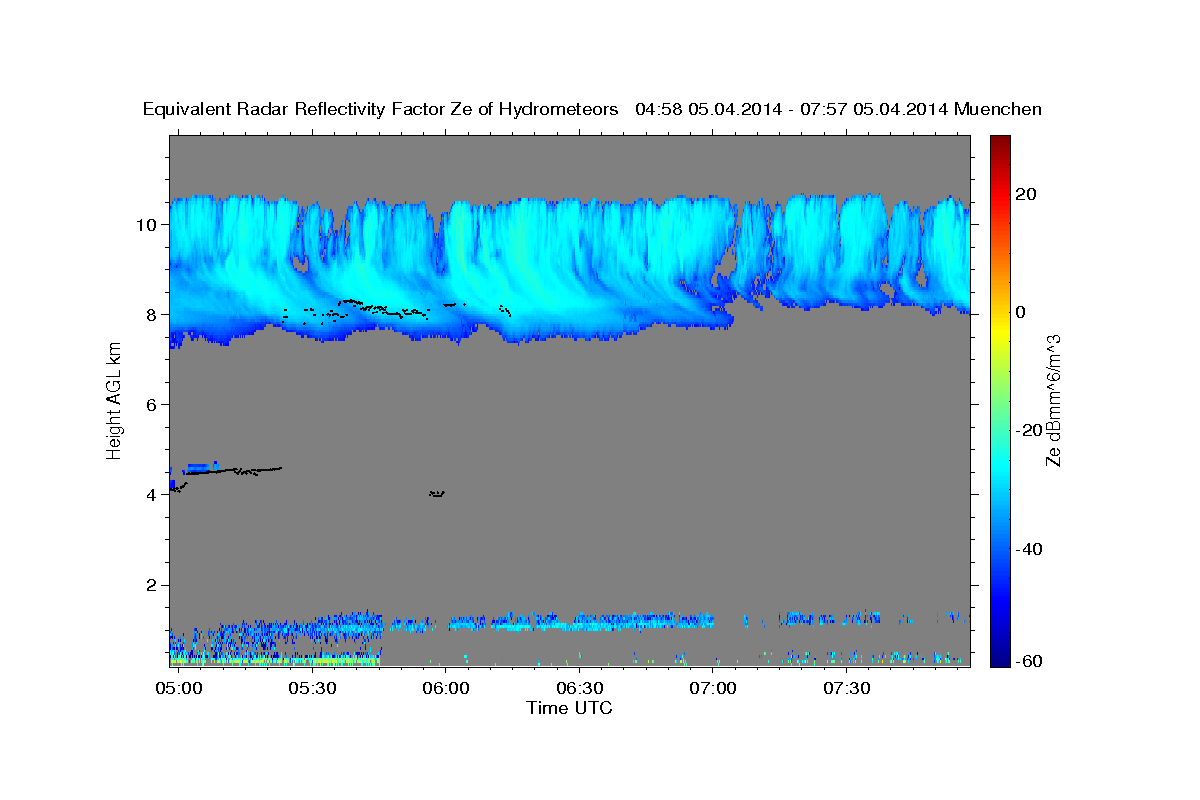Click the height tick label 2
1200x800 pixels.
[x=153, y=585]
